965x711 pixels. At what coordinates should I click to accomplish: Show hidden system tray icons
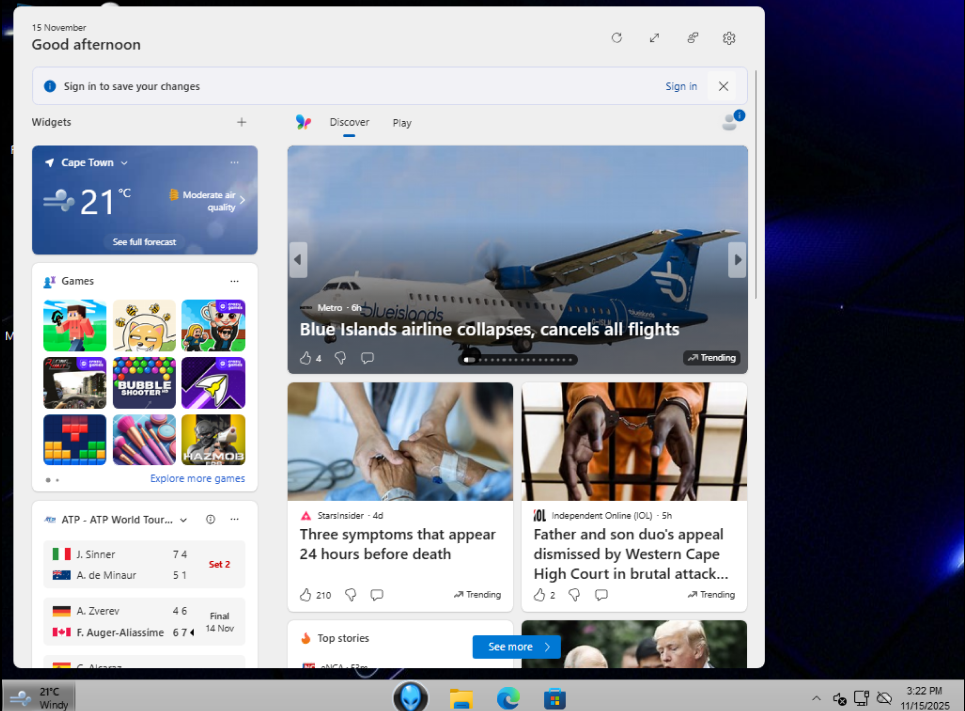click(x=816, y=698)
